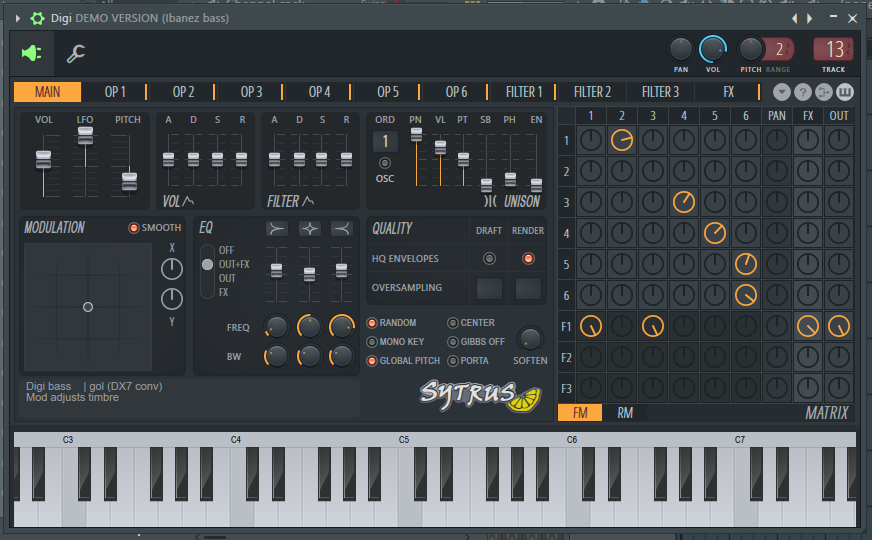The image size is (872, 540).
Task: Open the OP 6 tab
Action: point(456,92)
